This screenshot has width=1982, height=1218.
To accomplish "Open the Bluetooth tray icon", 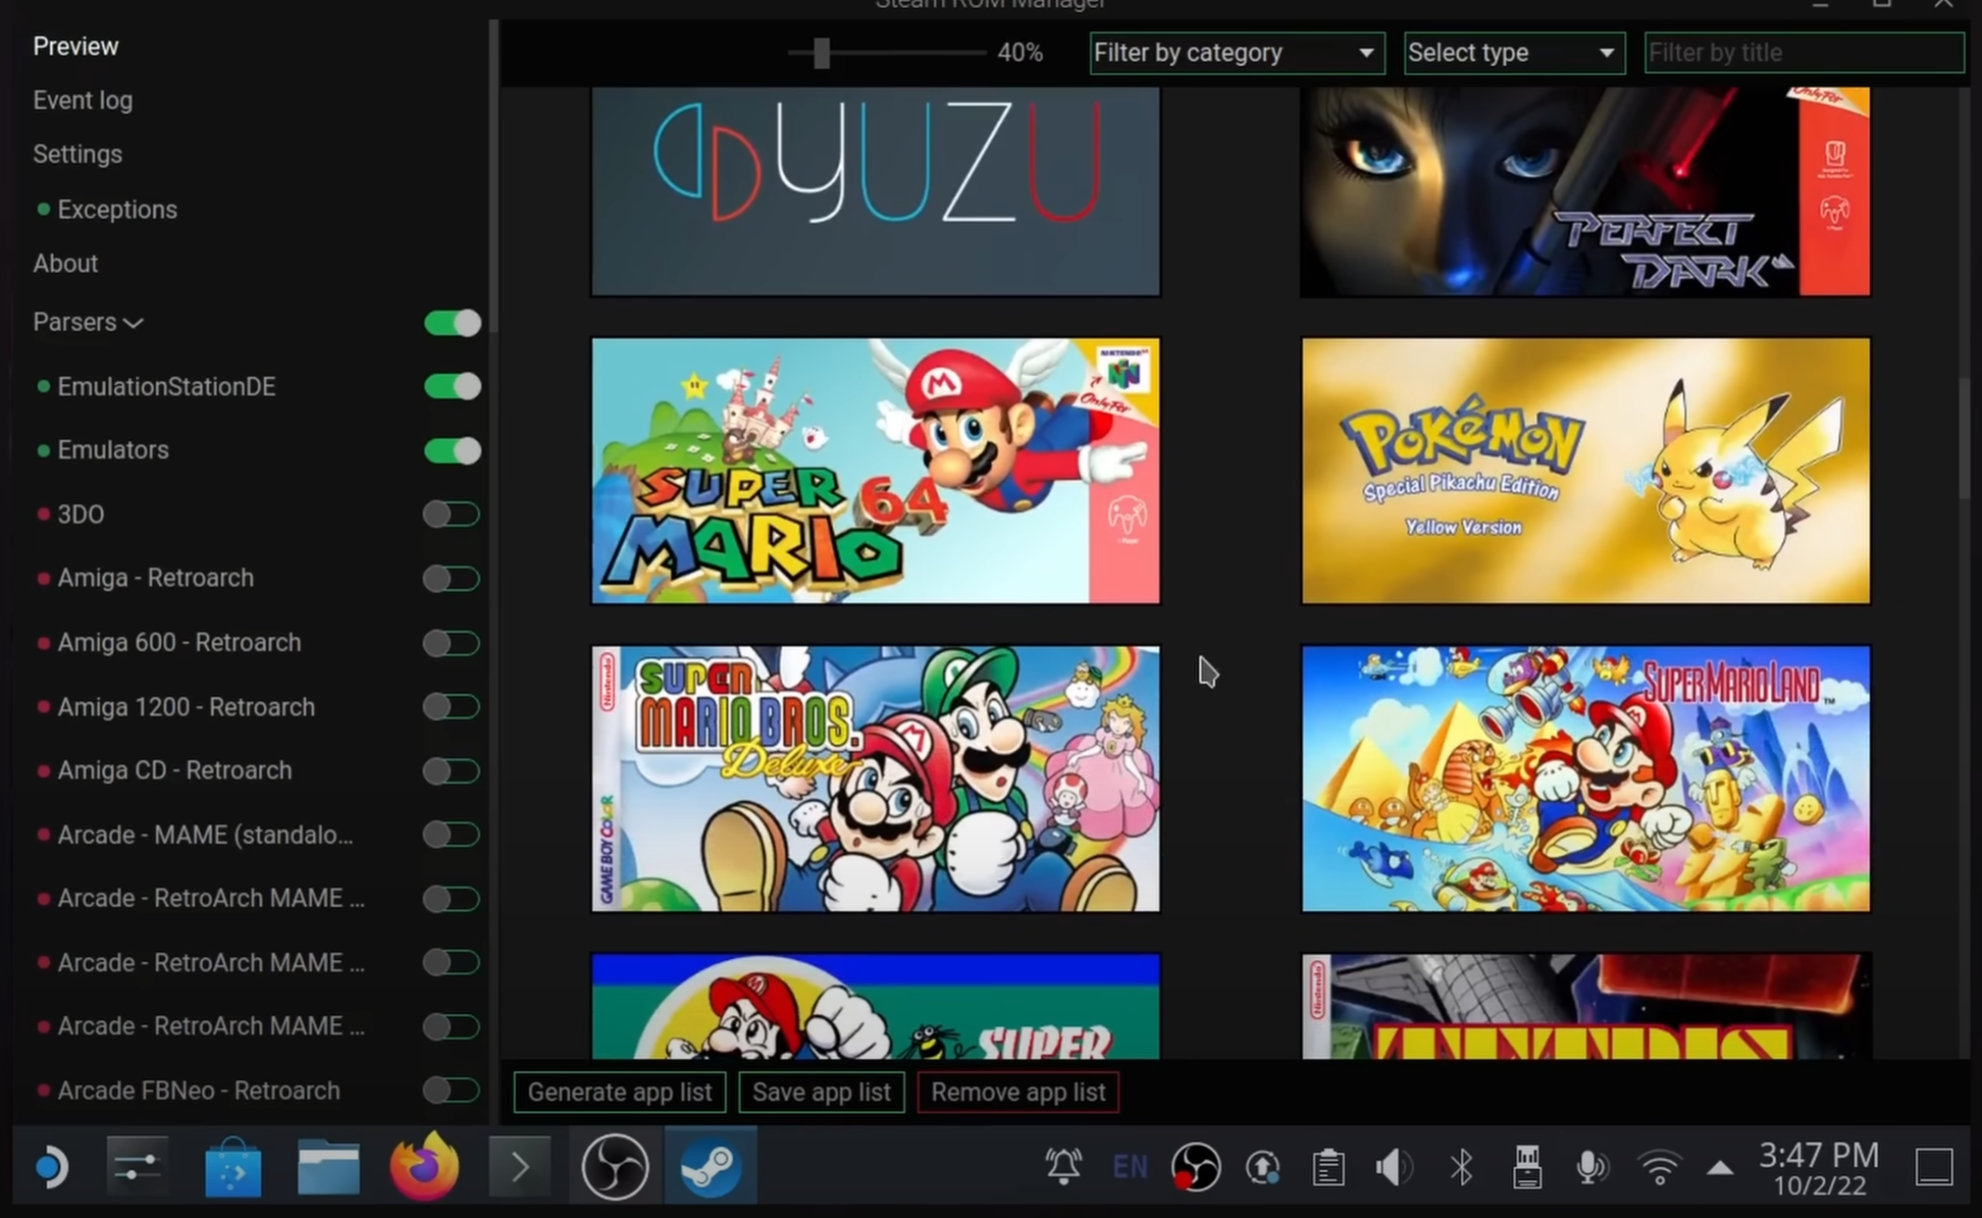I will [1461, 1167].
